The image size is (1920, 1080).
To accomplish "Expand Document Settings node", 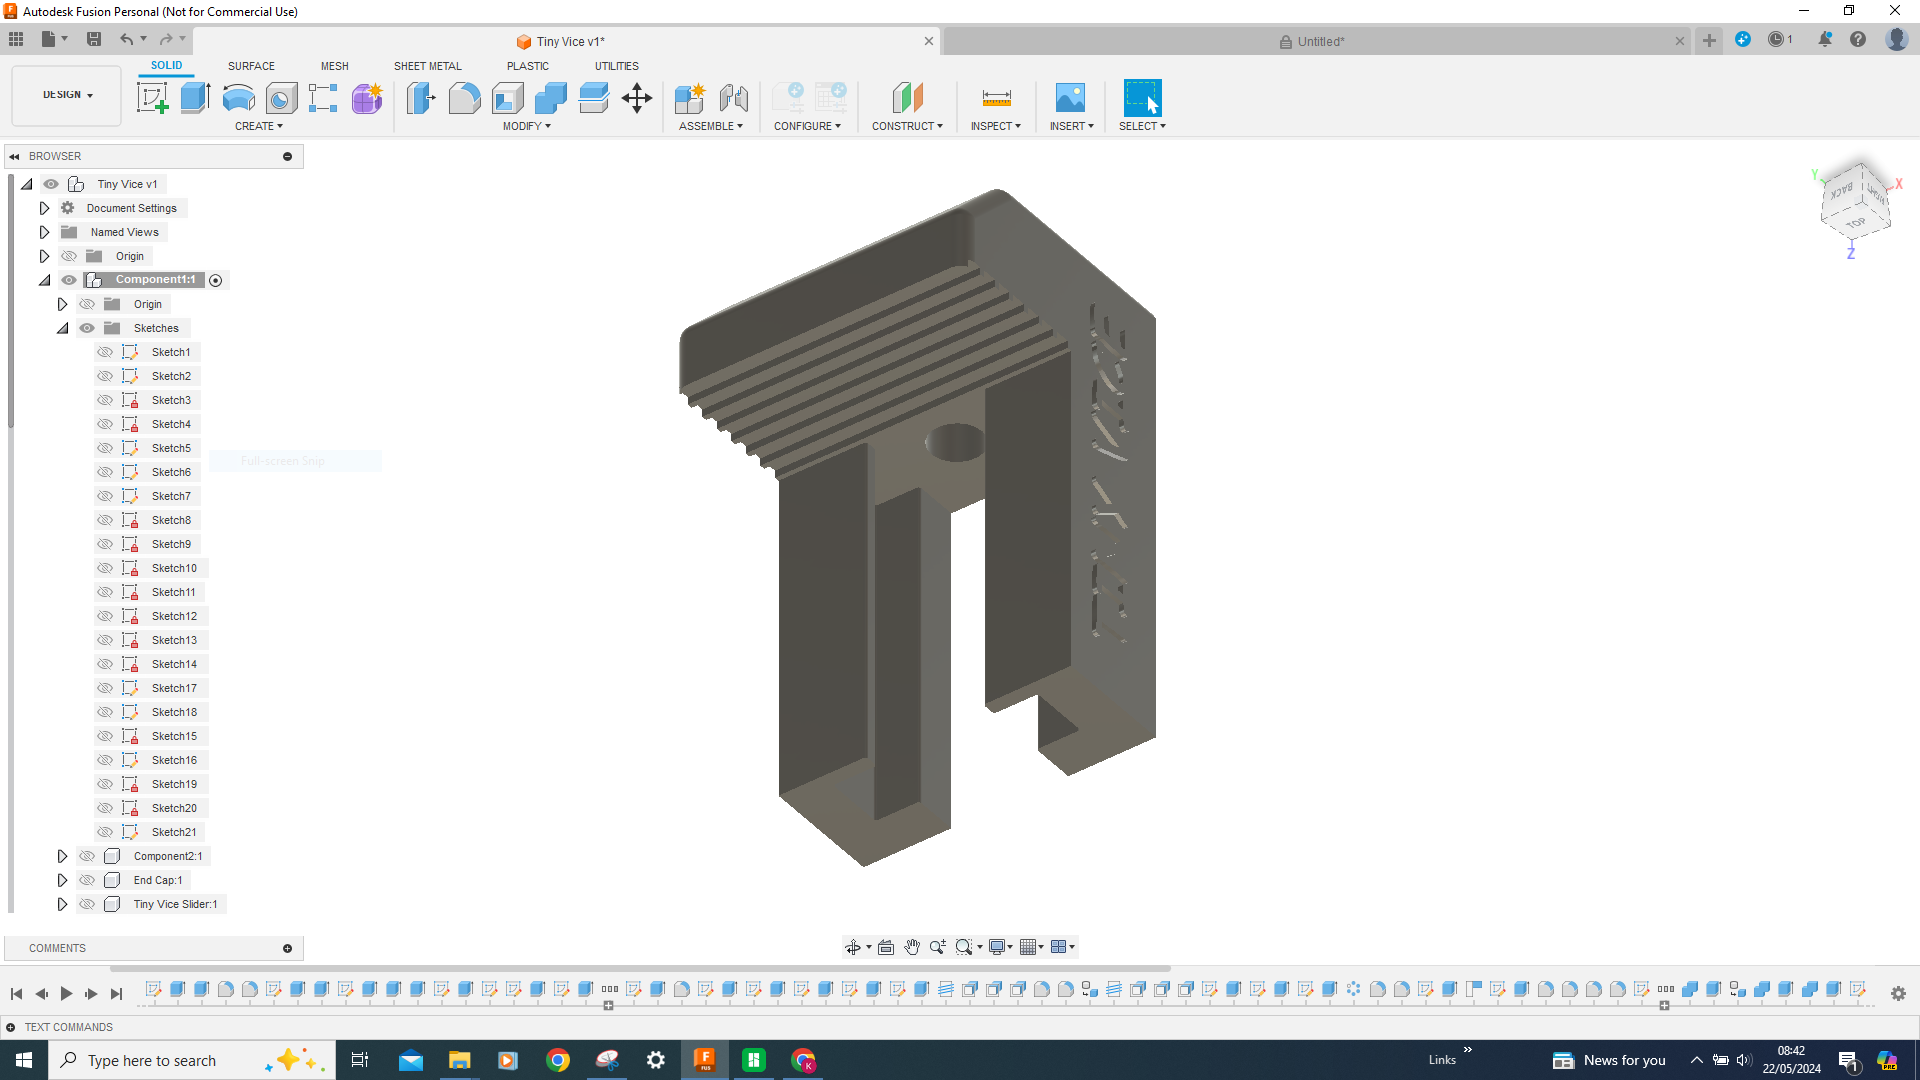I will click(x=44, y=208).
